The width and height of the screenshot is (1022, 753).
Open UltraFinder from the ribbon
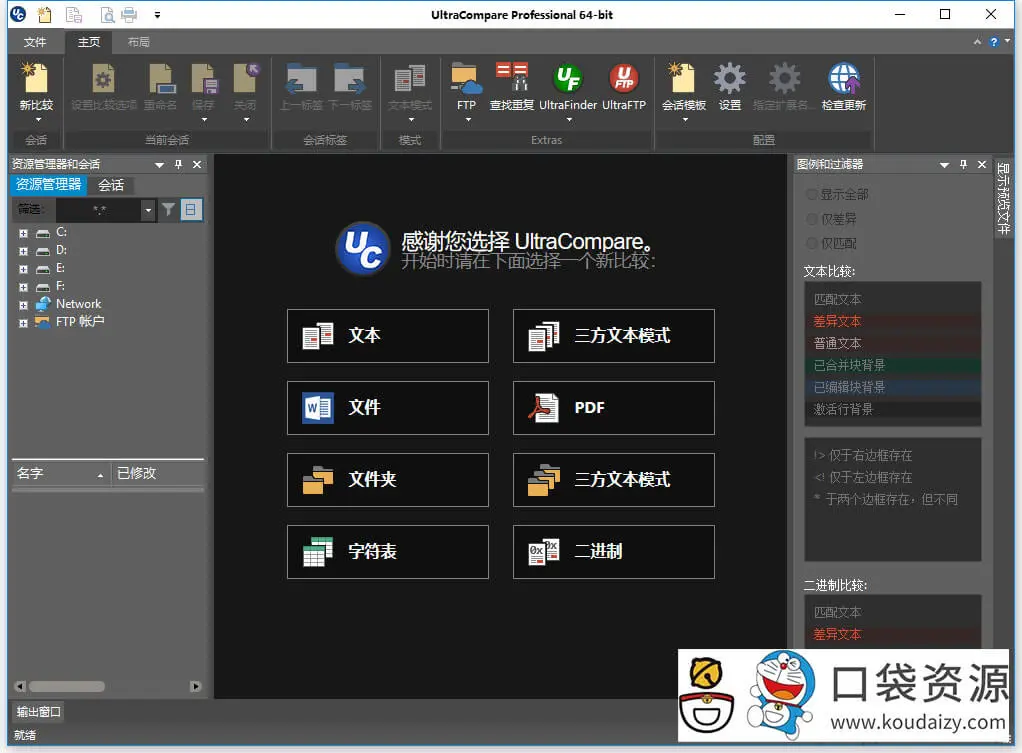(x=568, y=87)
